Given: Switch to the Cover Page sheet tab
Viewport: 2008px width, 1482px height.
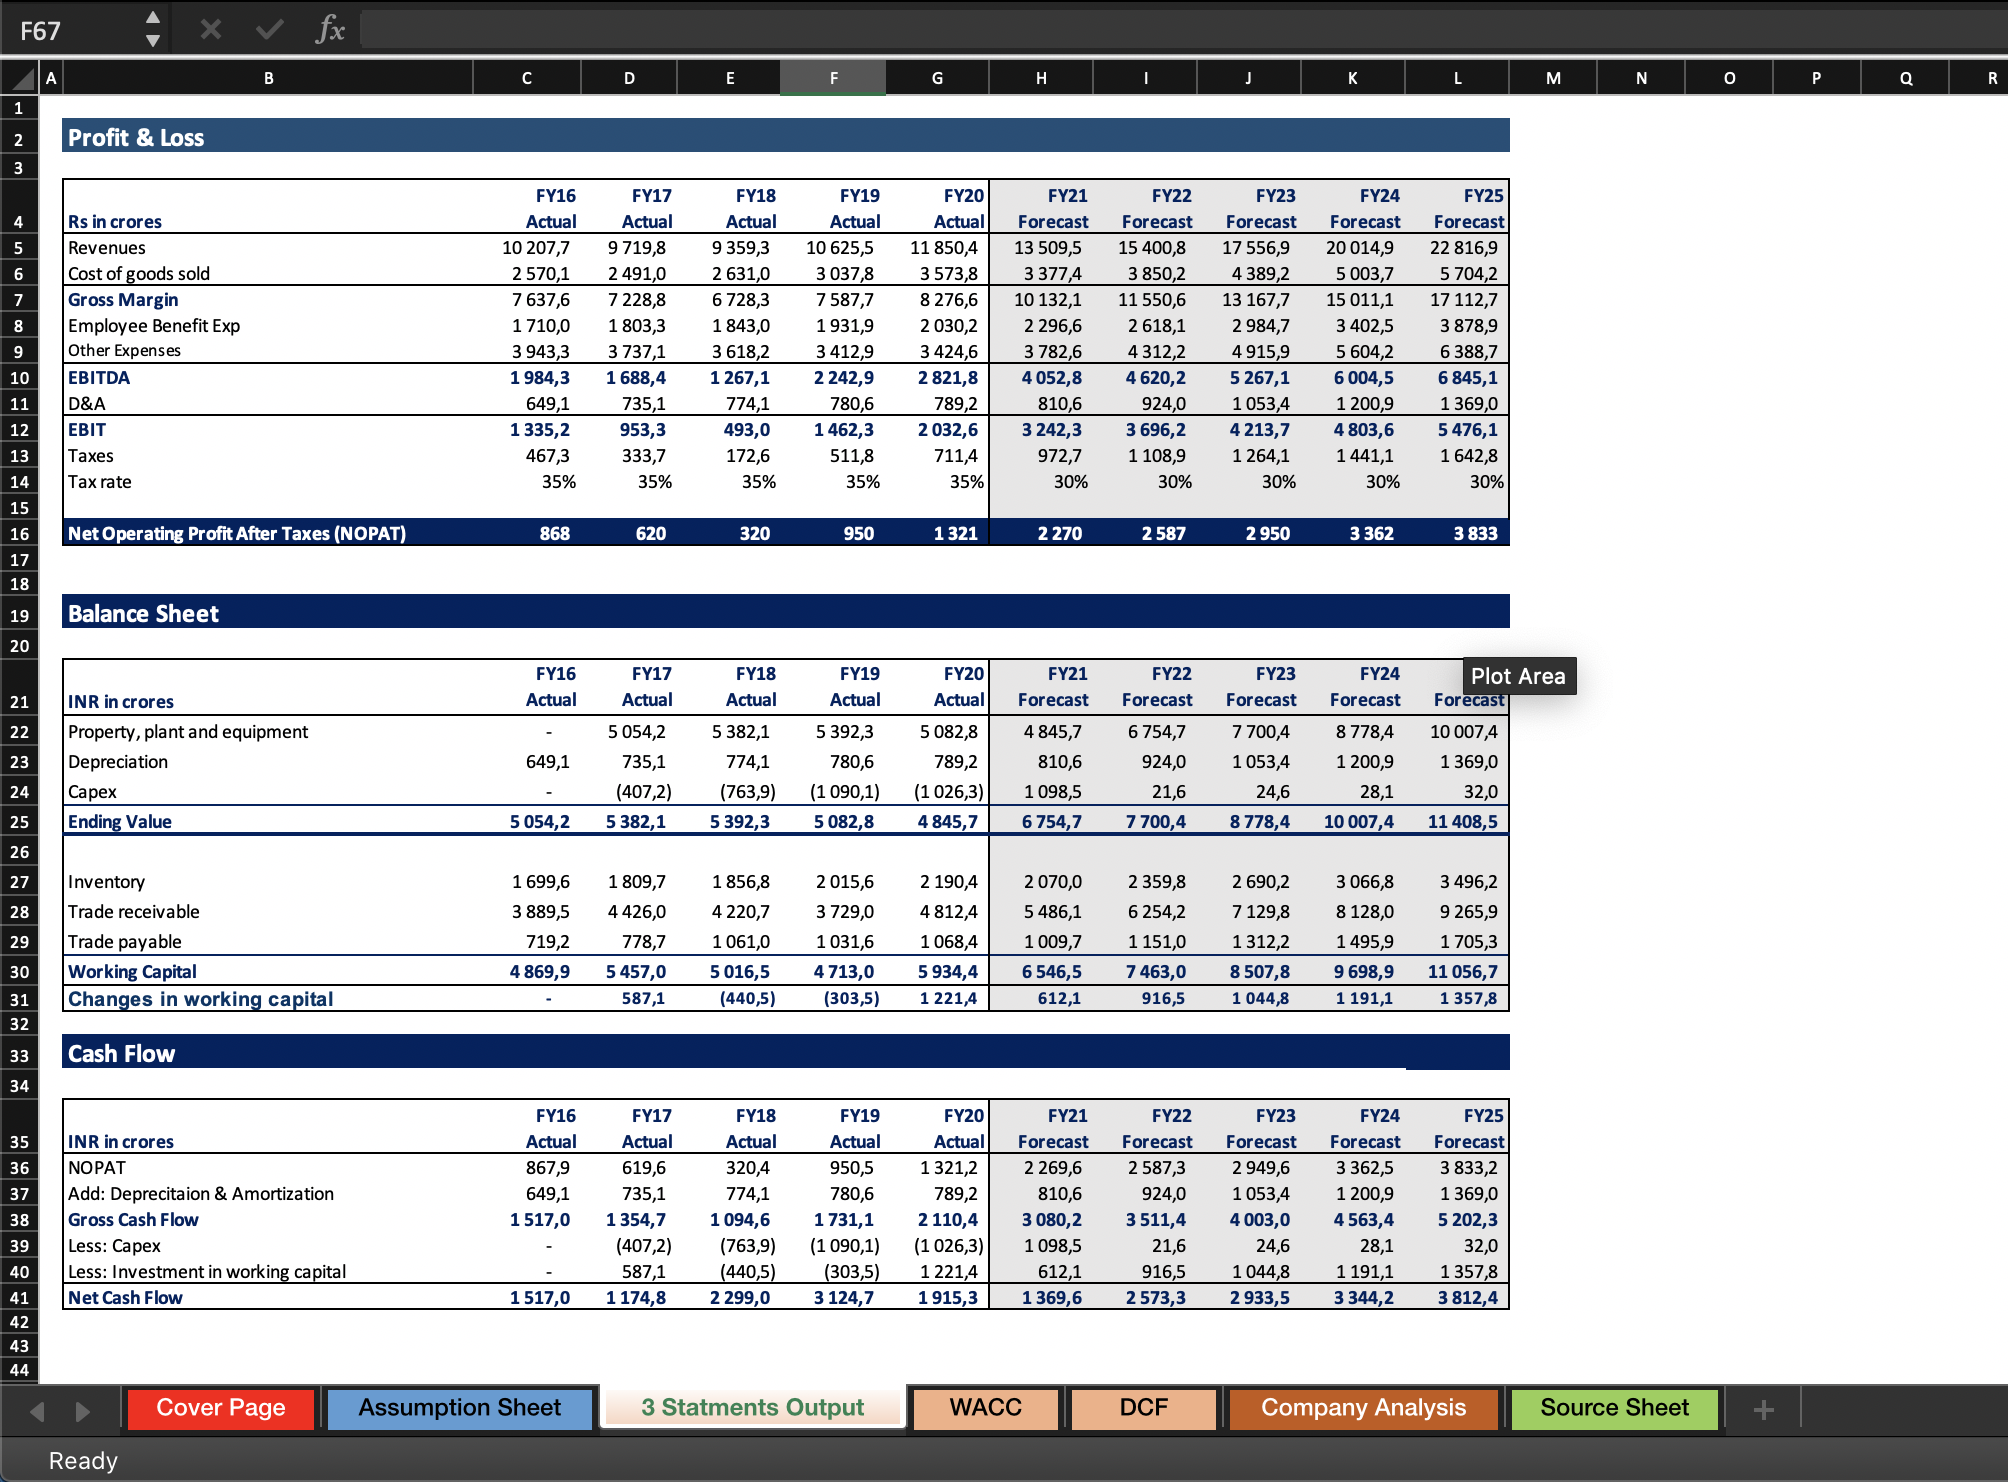Looking at the screenshot, I should click(x=221, y=1408).
